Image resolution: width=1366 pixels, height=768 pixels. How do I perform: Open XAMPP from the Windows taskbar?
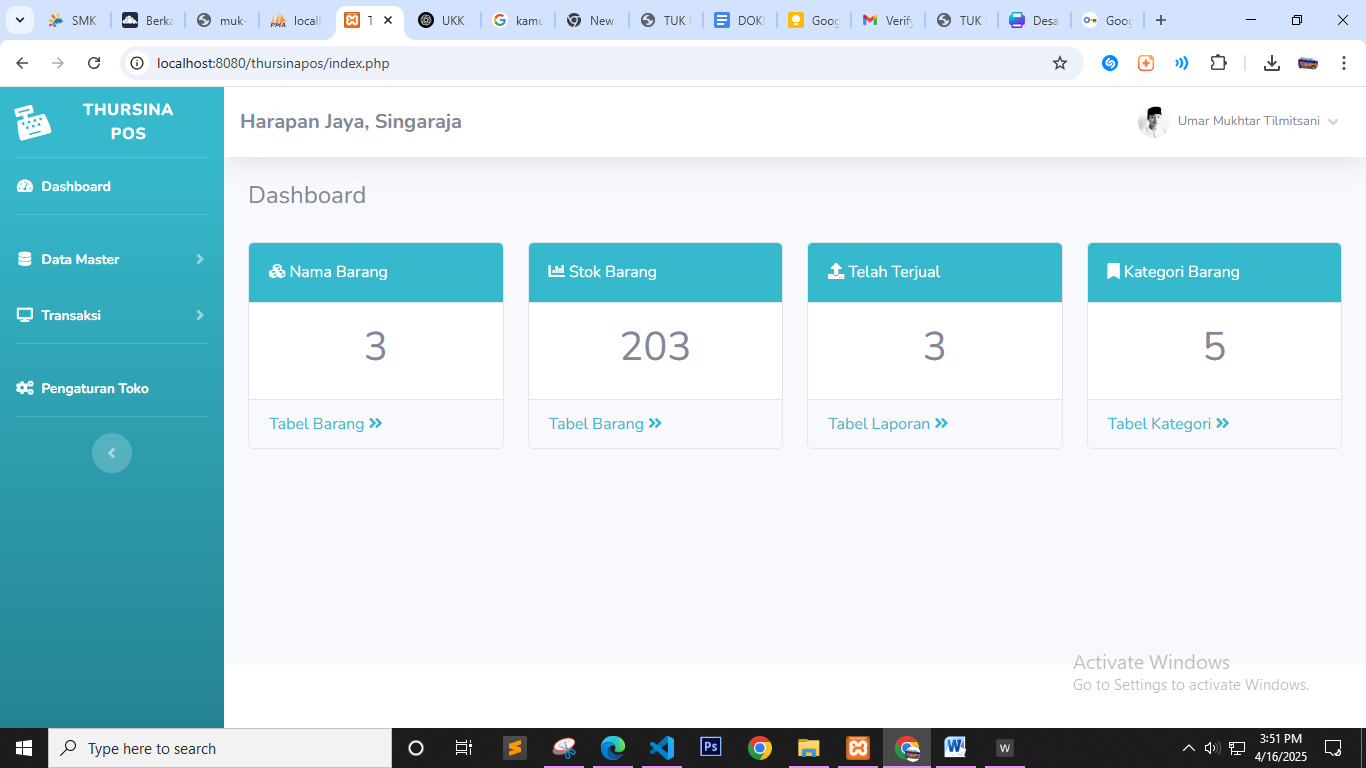point(857,748)
